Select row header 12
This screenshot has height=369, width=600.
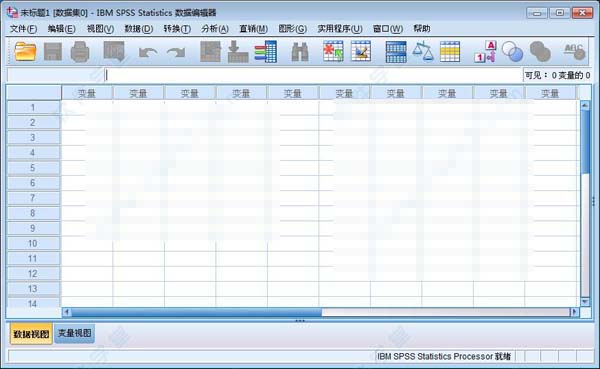tap(34, 274)
